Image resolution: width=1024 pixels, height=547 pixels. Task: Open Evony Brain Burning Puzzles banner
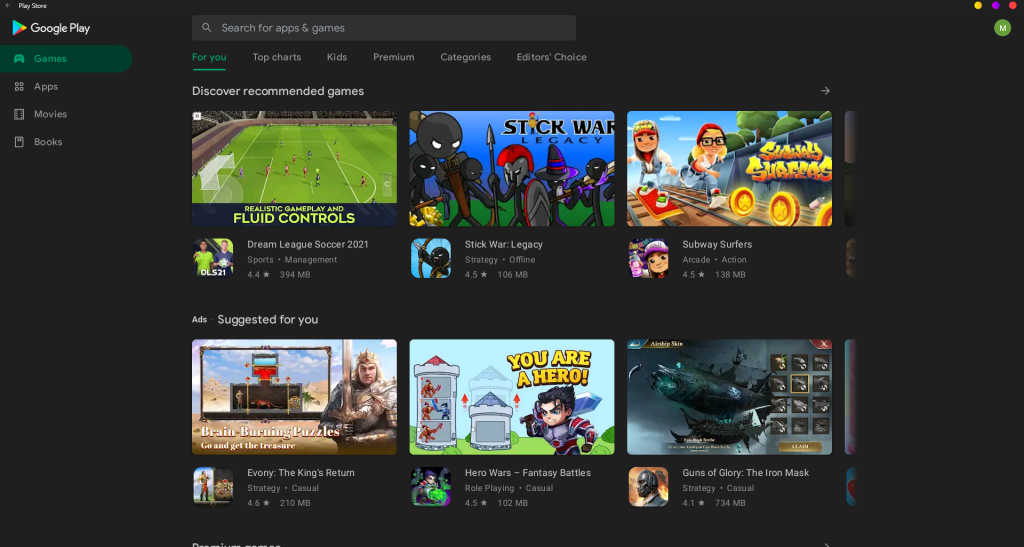coord(295,397)
